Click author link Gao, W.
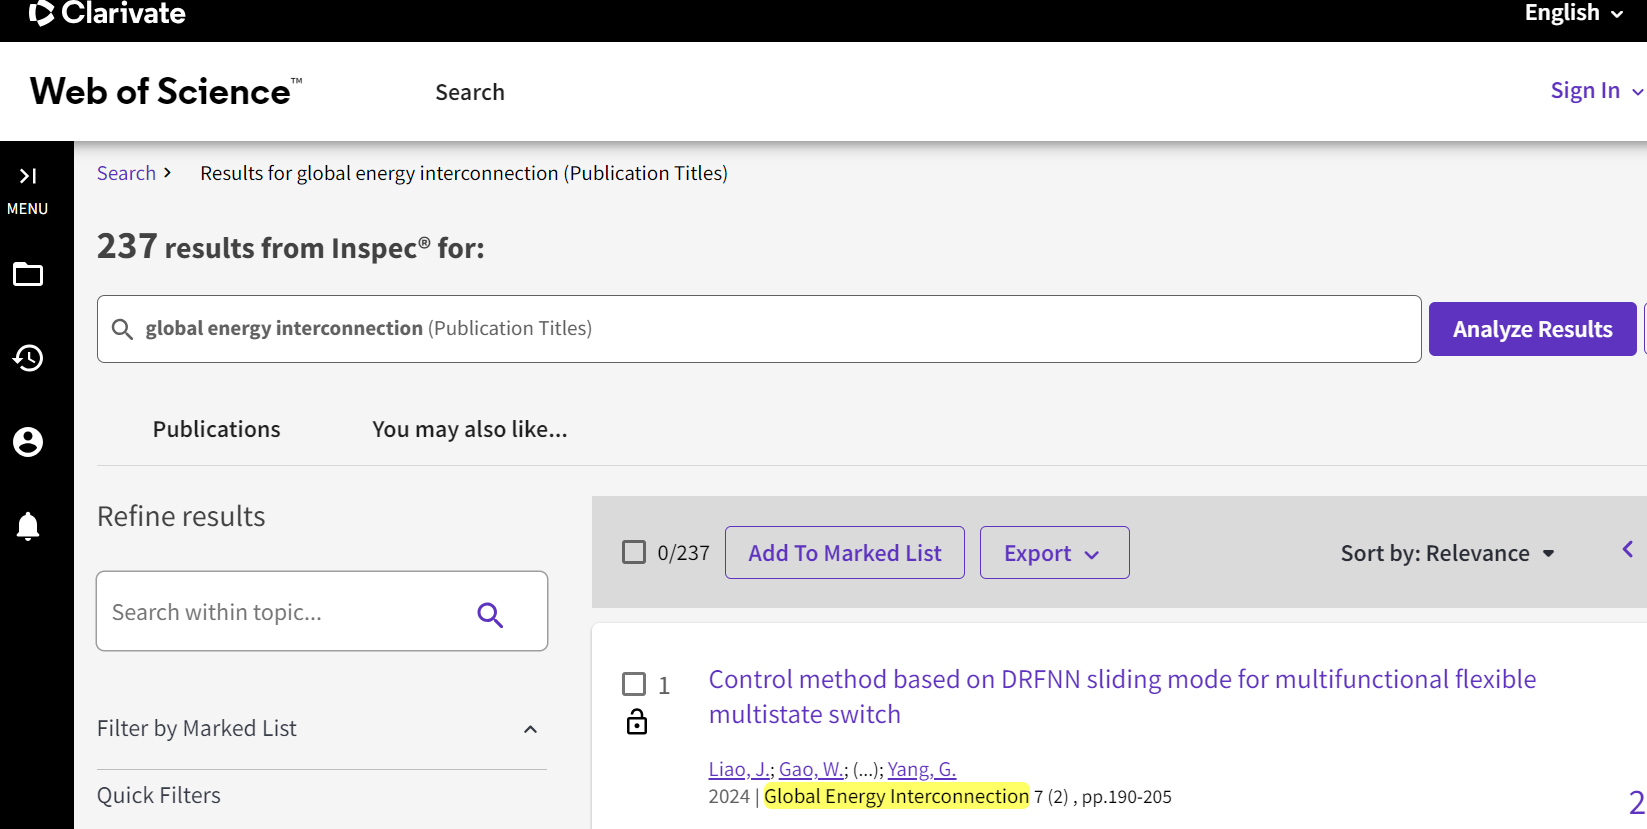Screen dimensions: 1647x829 [812, 769]
